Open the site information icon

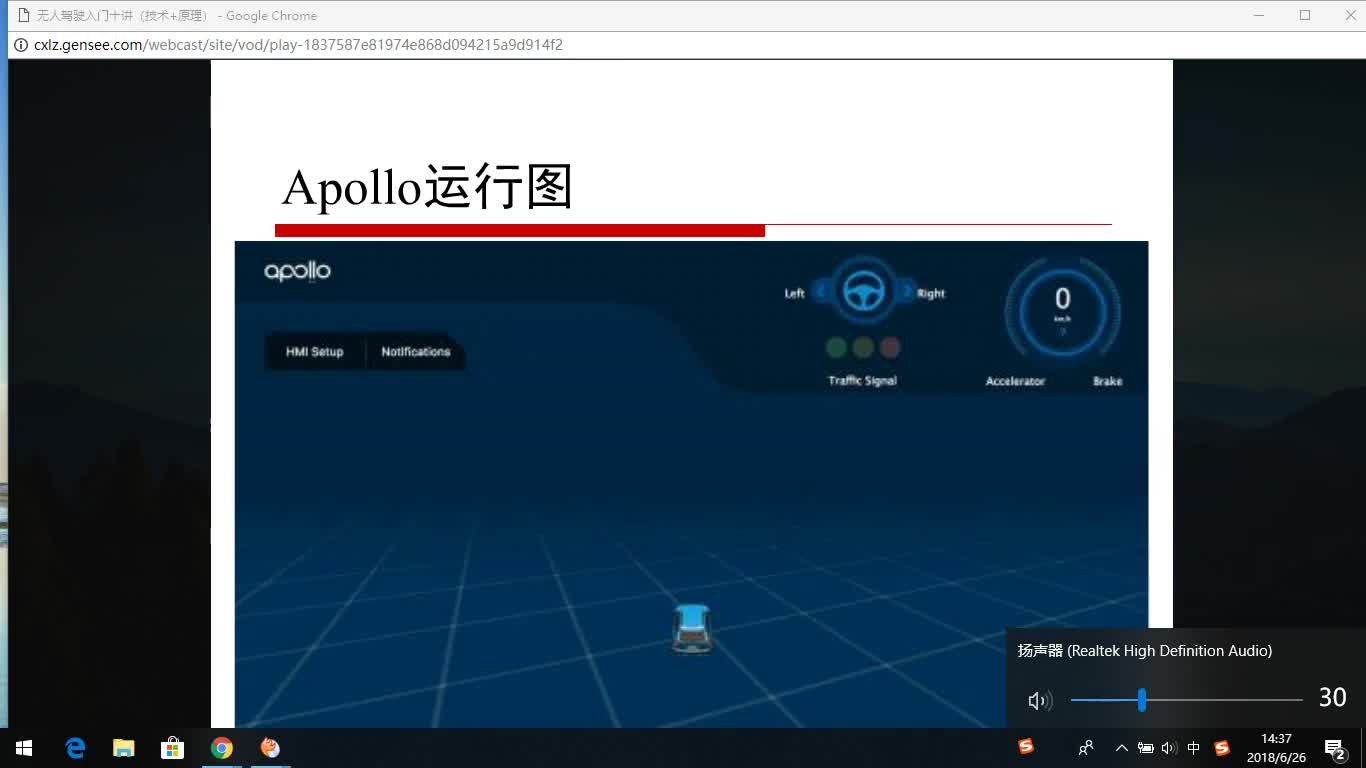tap(21, 45)
